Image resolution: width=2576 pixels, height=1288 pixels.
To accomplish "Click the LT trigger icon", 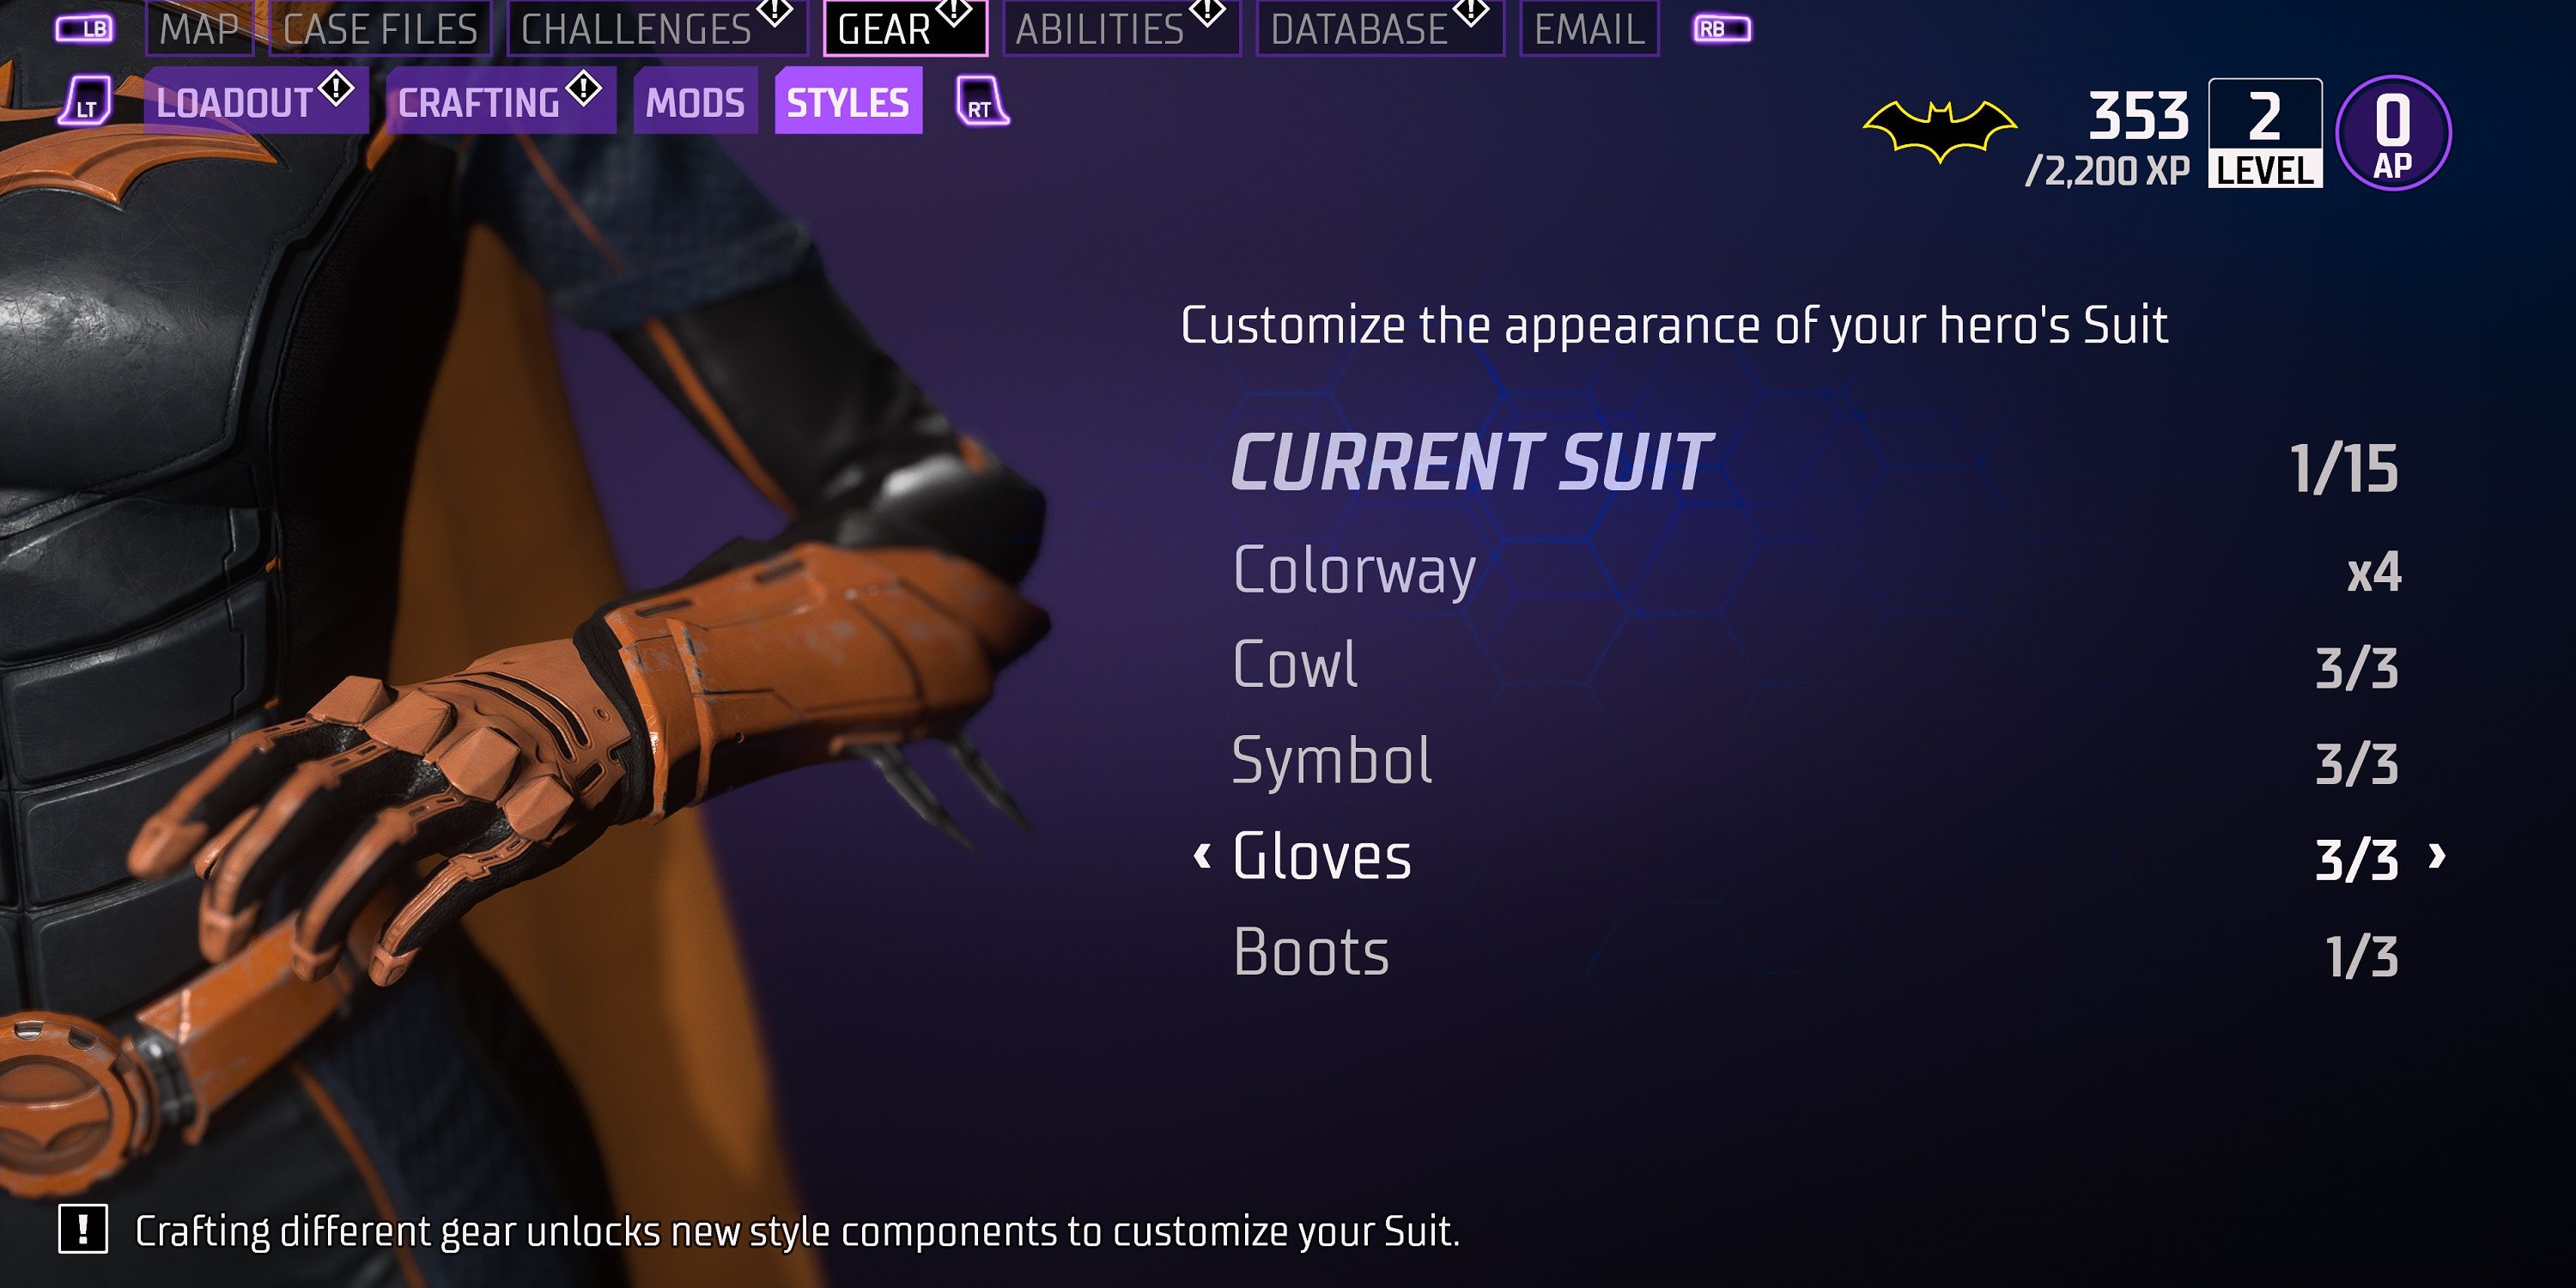I will coord(85,102).
